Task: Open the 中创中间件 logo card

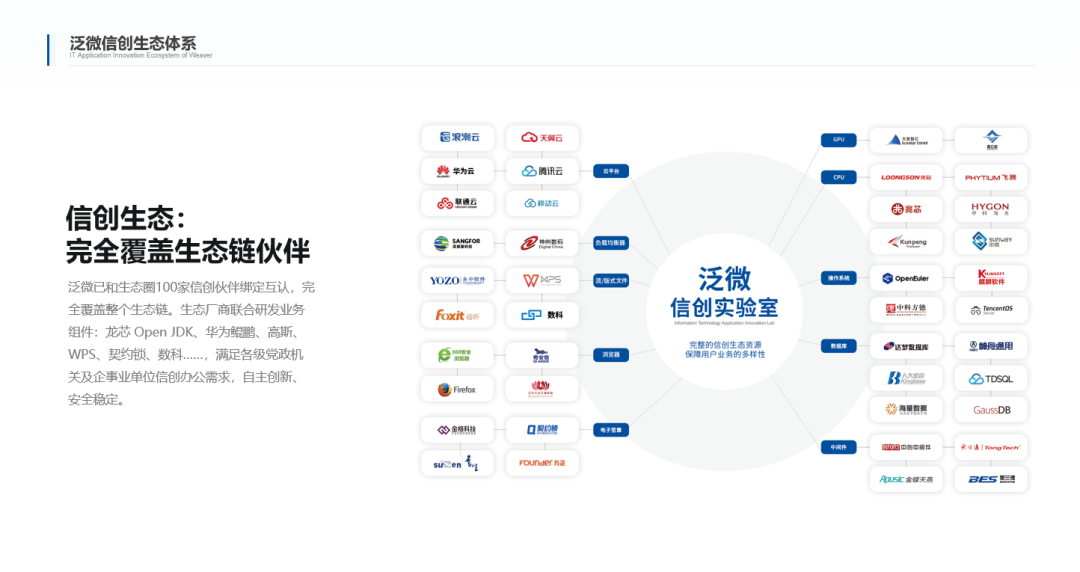Action: click(x=906, y=447)
